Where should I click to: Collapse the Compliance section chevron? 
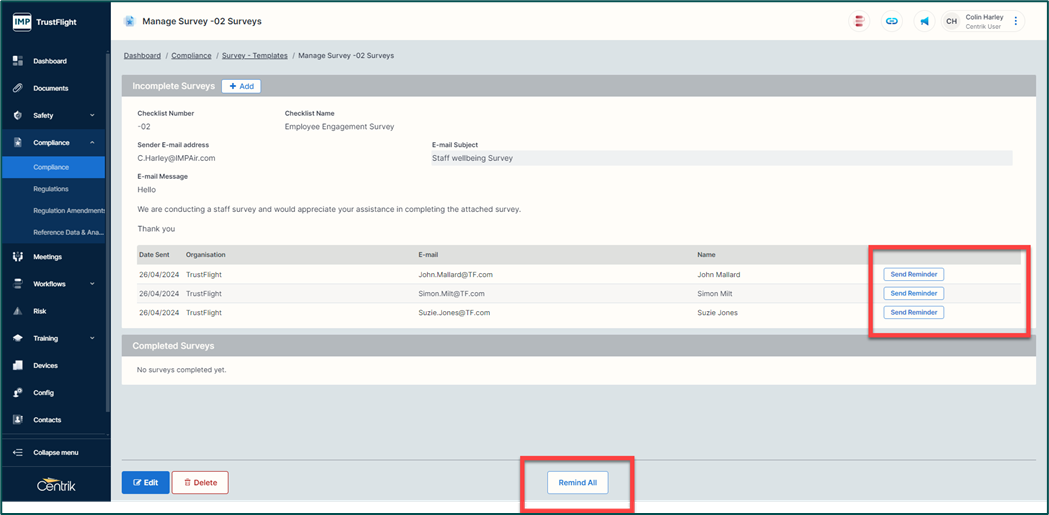pos(92,143)
